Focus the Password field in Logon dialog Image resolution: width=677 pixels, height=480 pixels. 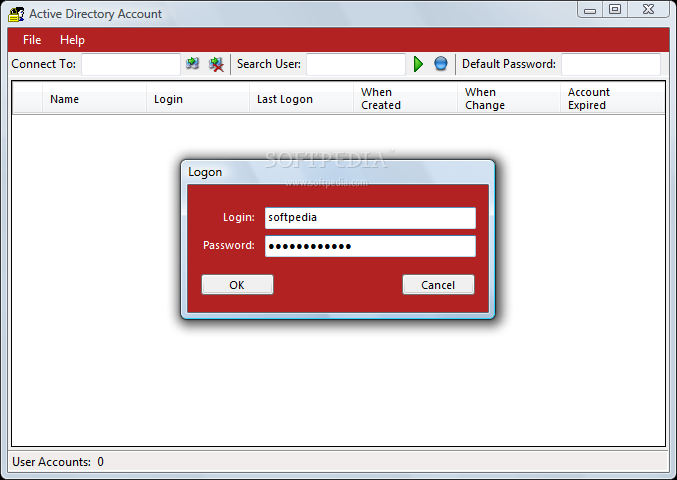[370, 246]
